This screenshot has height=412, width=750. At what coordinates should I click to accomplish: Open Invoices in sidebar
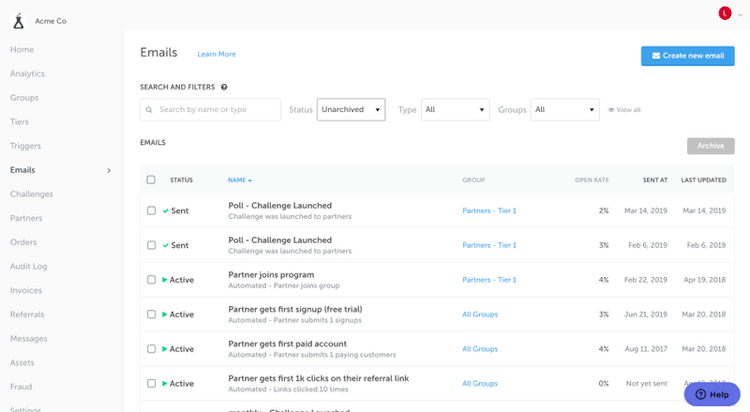[26, 290]
